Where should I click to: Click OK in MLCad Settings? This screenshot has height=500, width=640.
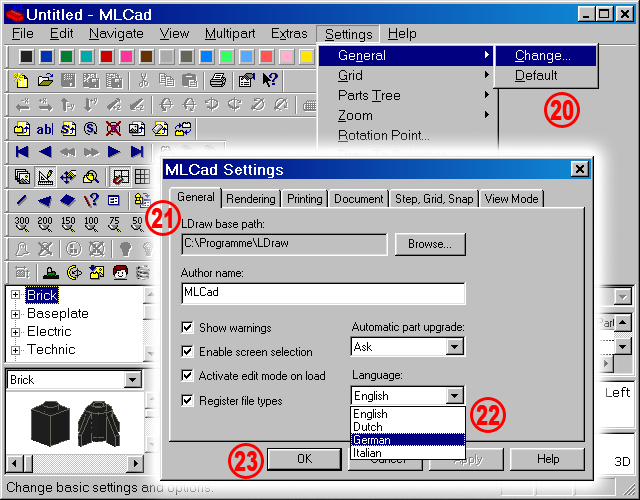point(304,459)
